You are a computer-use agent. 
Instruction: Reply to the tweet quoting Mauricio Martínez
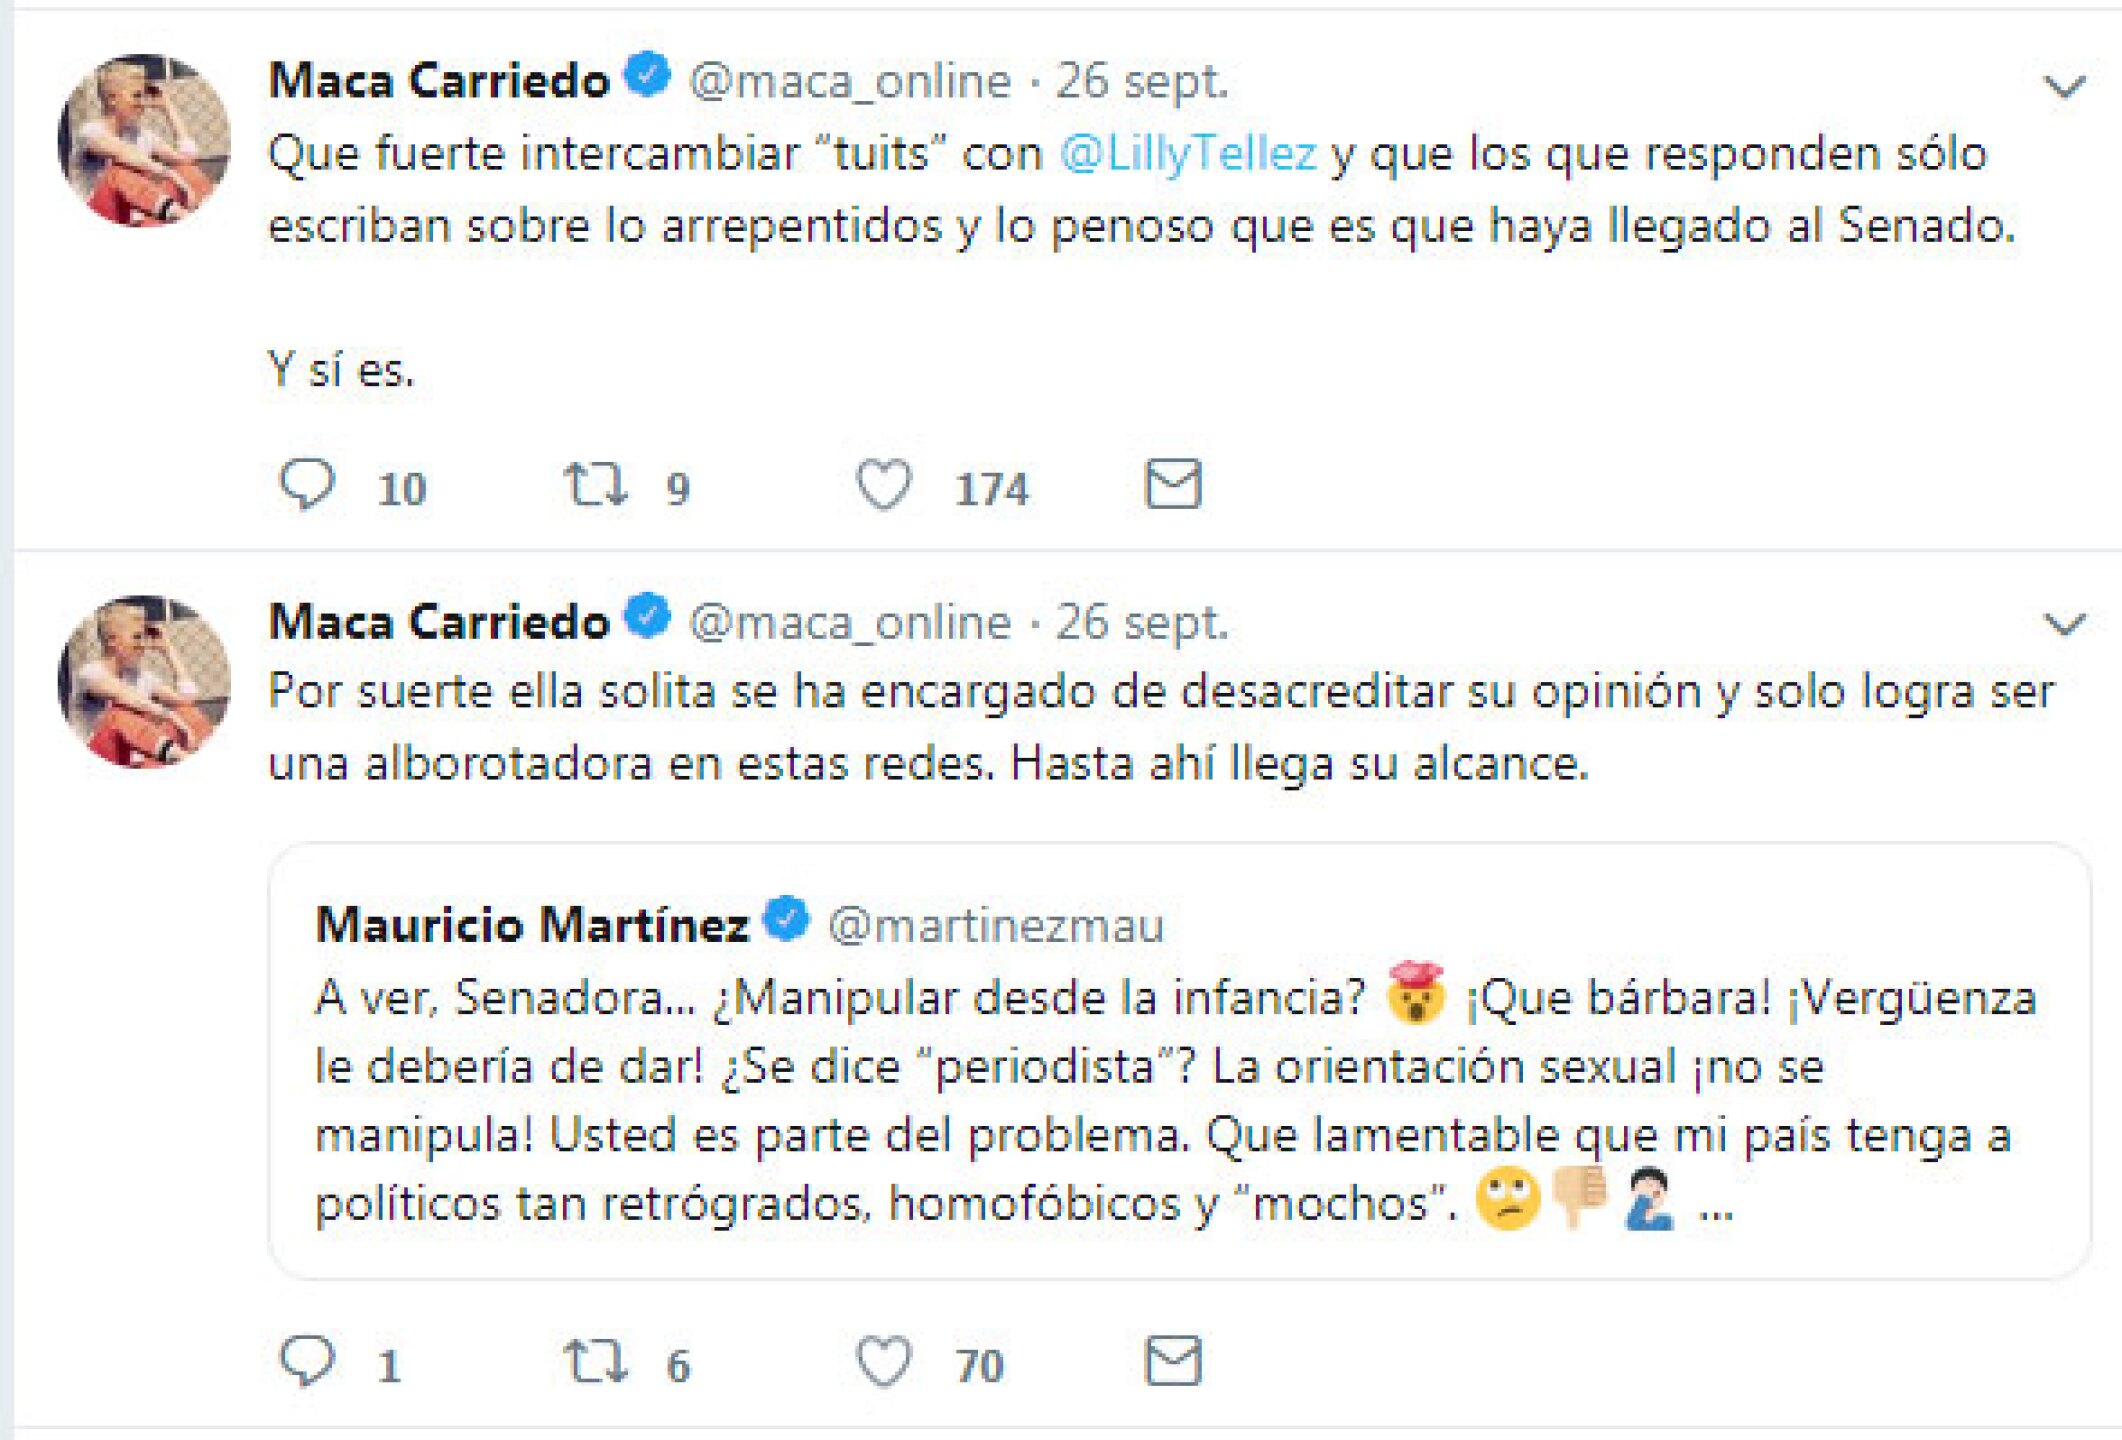tap(307, 1361)
